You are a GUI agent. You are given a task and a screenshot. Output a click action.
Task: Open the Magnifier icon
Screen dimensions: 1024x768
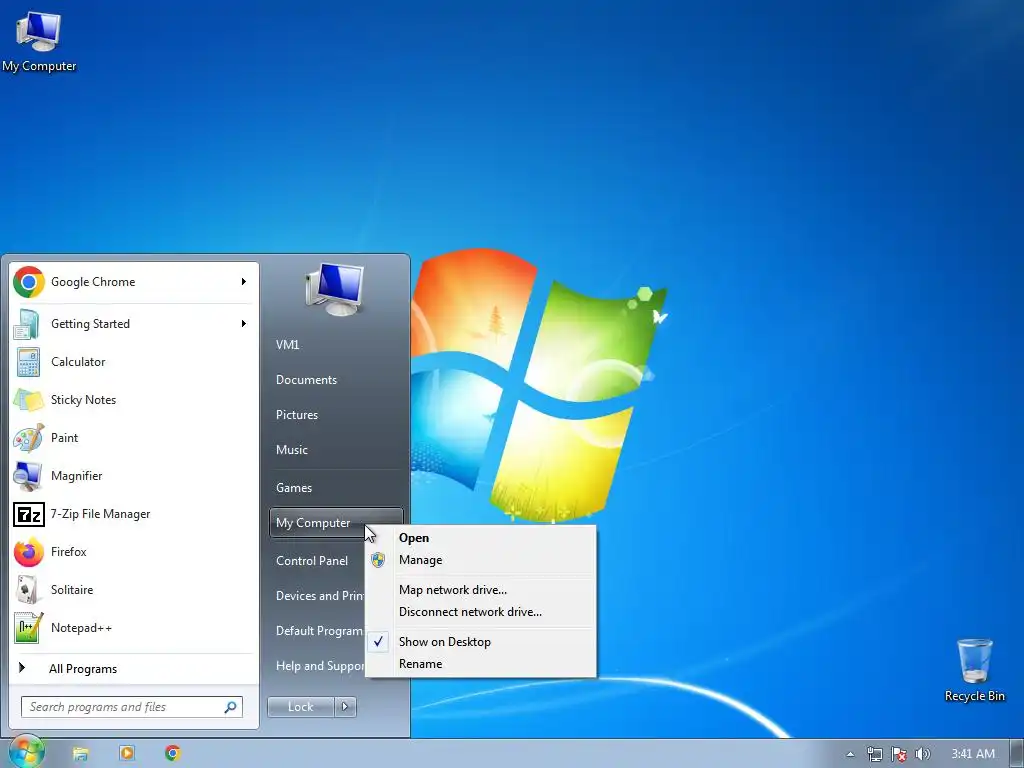28,476
